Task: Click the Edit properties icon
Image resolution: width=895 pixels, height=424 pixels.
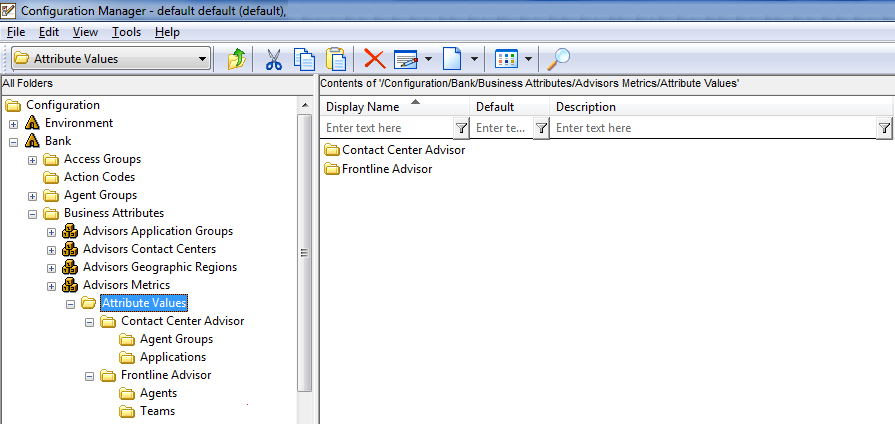Action: coord(405,59)
